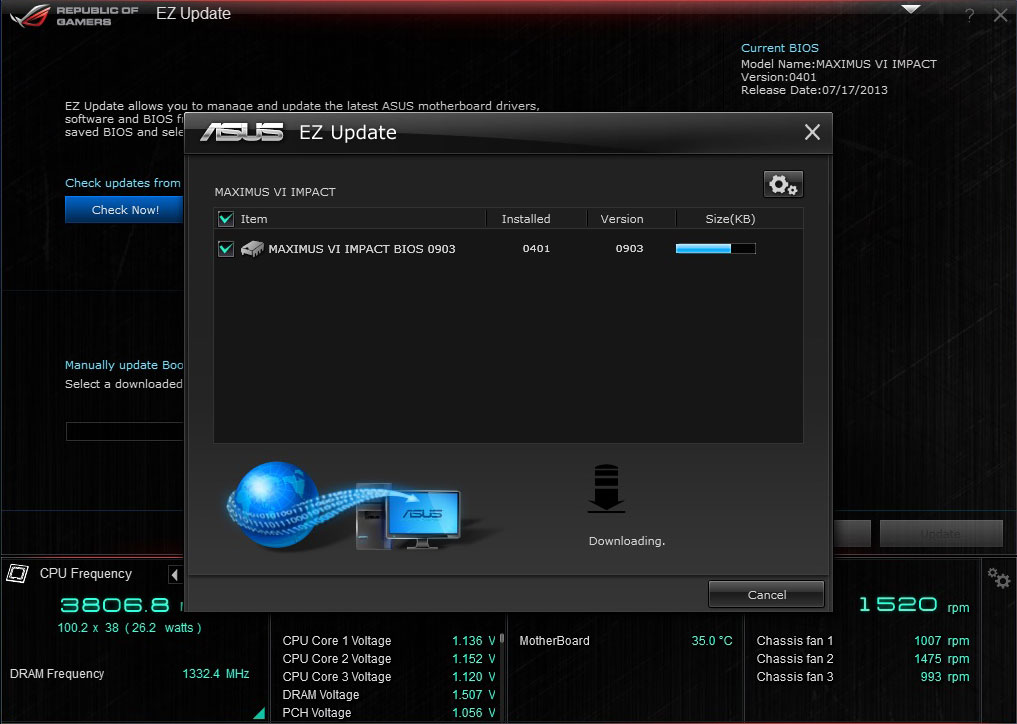Click the download progress bar for BIOS 0903
The width and height of the screenshot is (1017, 724).
[x=715, y=248]
